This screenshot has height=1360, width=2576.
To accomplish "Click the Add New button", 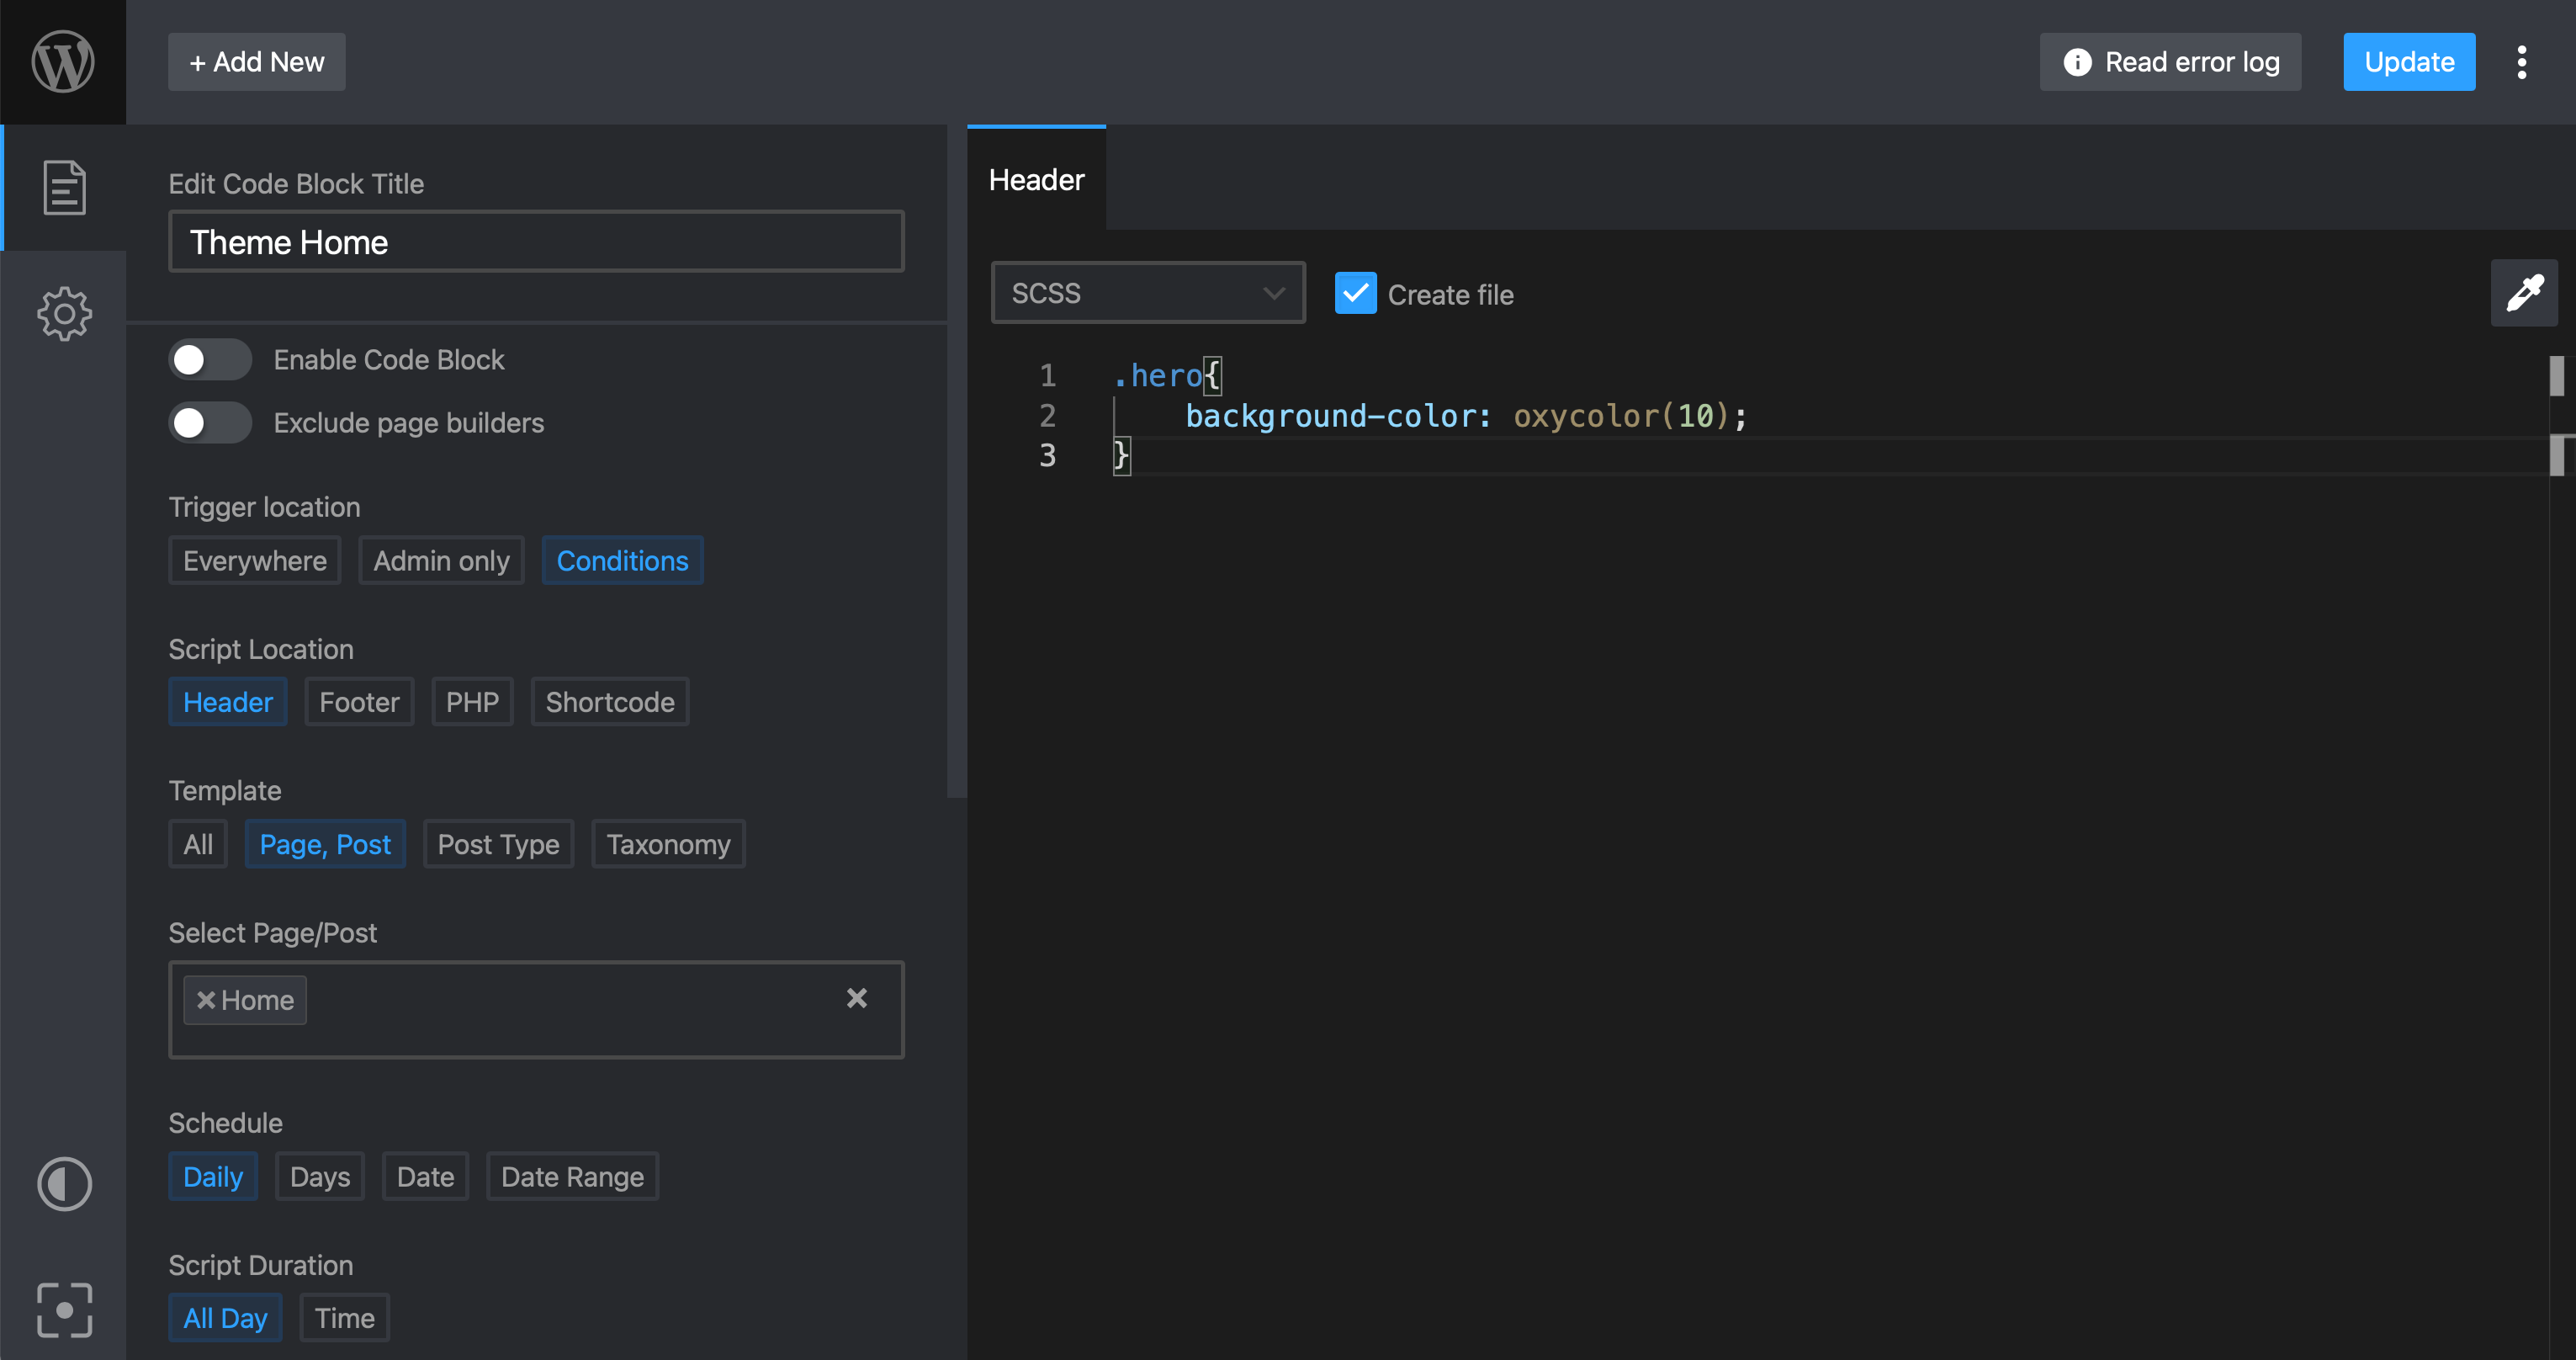I will tap(257, 62).
